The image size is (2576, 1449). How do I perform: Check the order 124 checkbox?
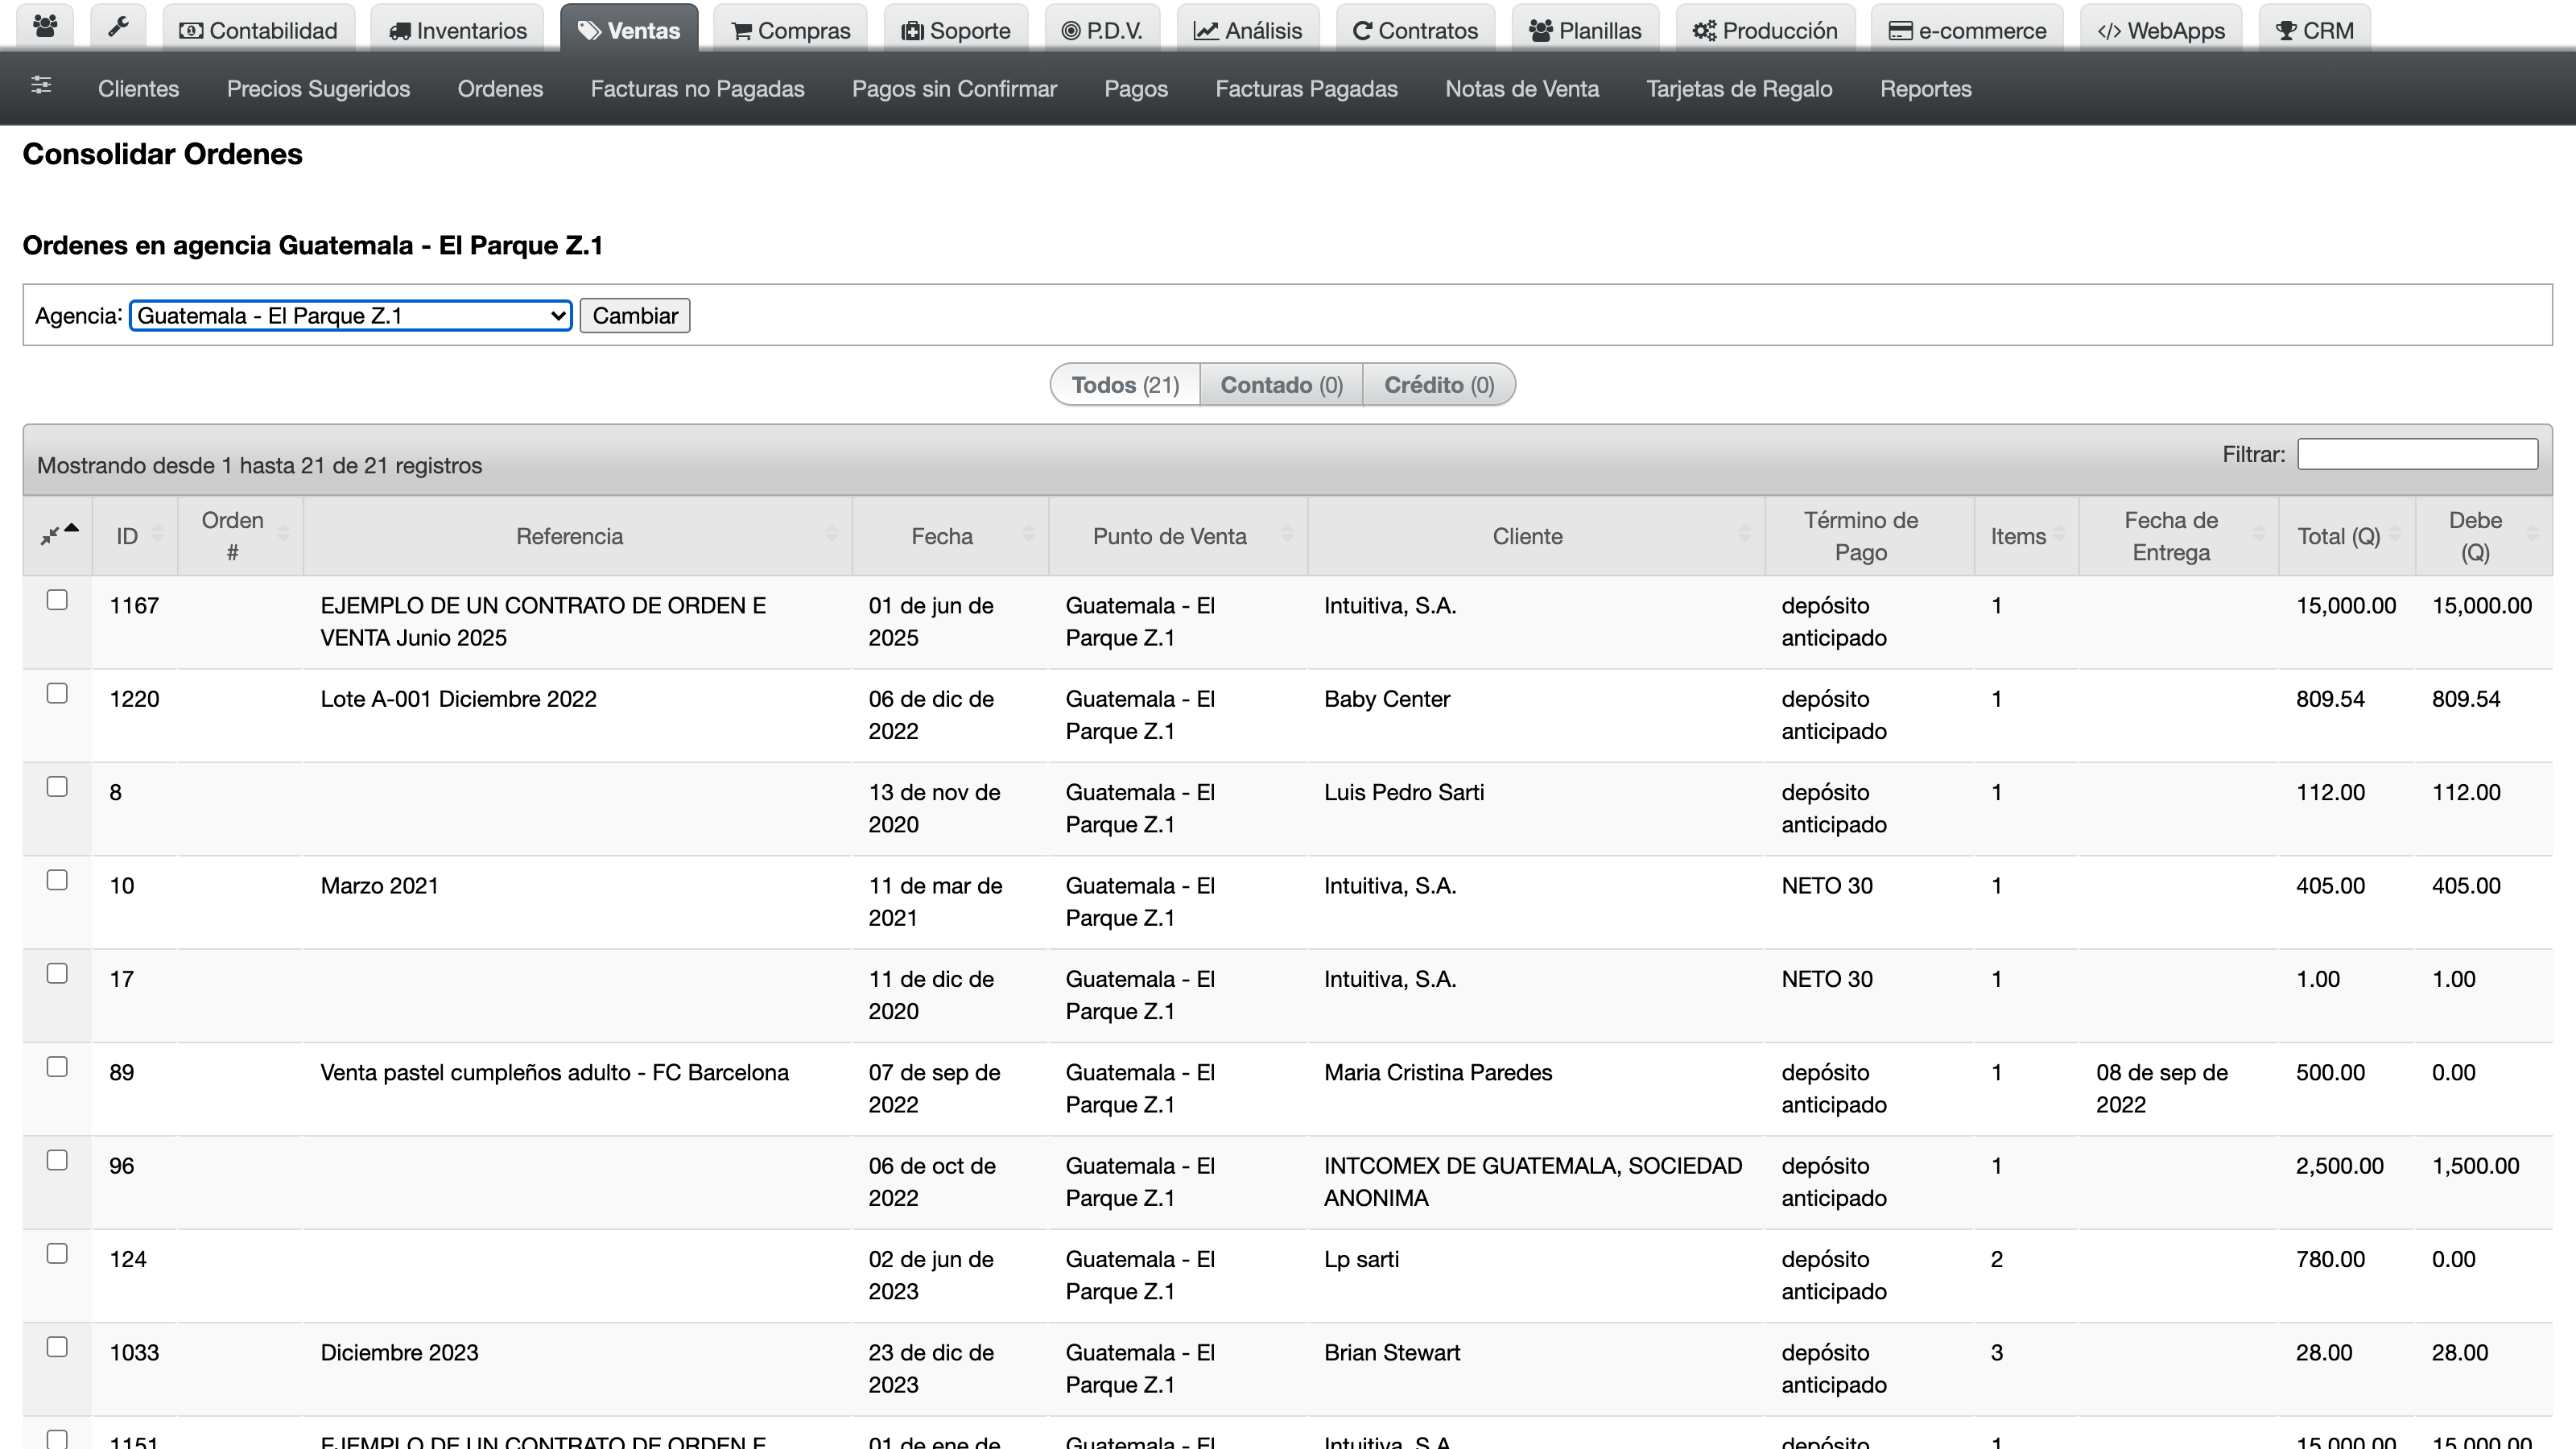(x=57, y=1253)
